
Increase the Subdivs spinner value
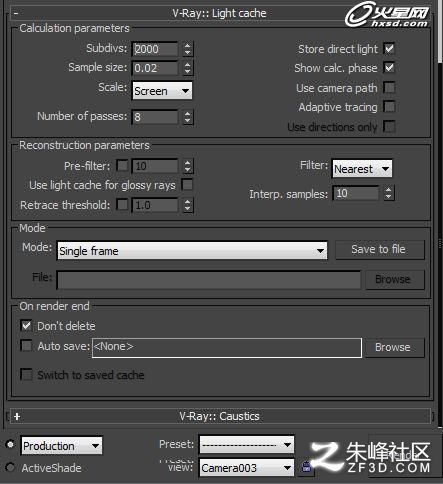pos(188,45)
